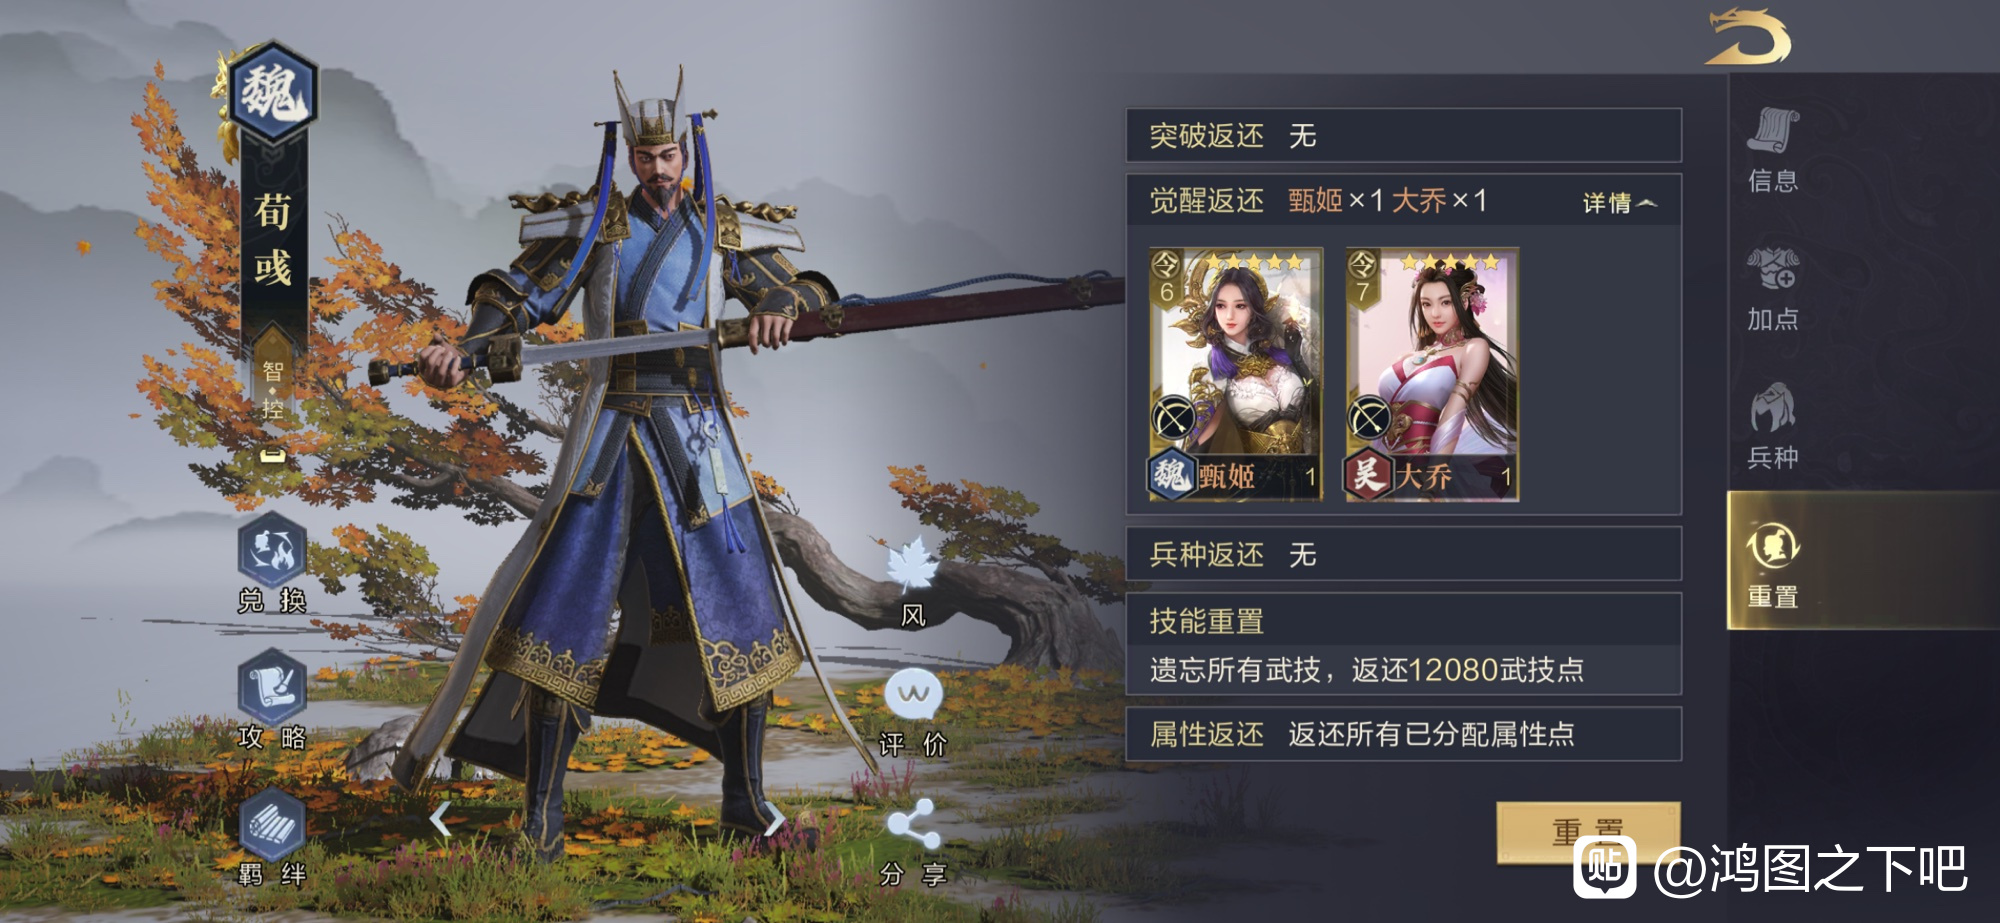Switch to the 加点 attribute points tab
The height and width of the screenshot is (923, 2000).
pyautogui.click(x=1773, y=289)
